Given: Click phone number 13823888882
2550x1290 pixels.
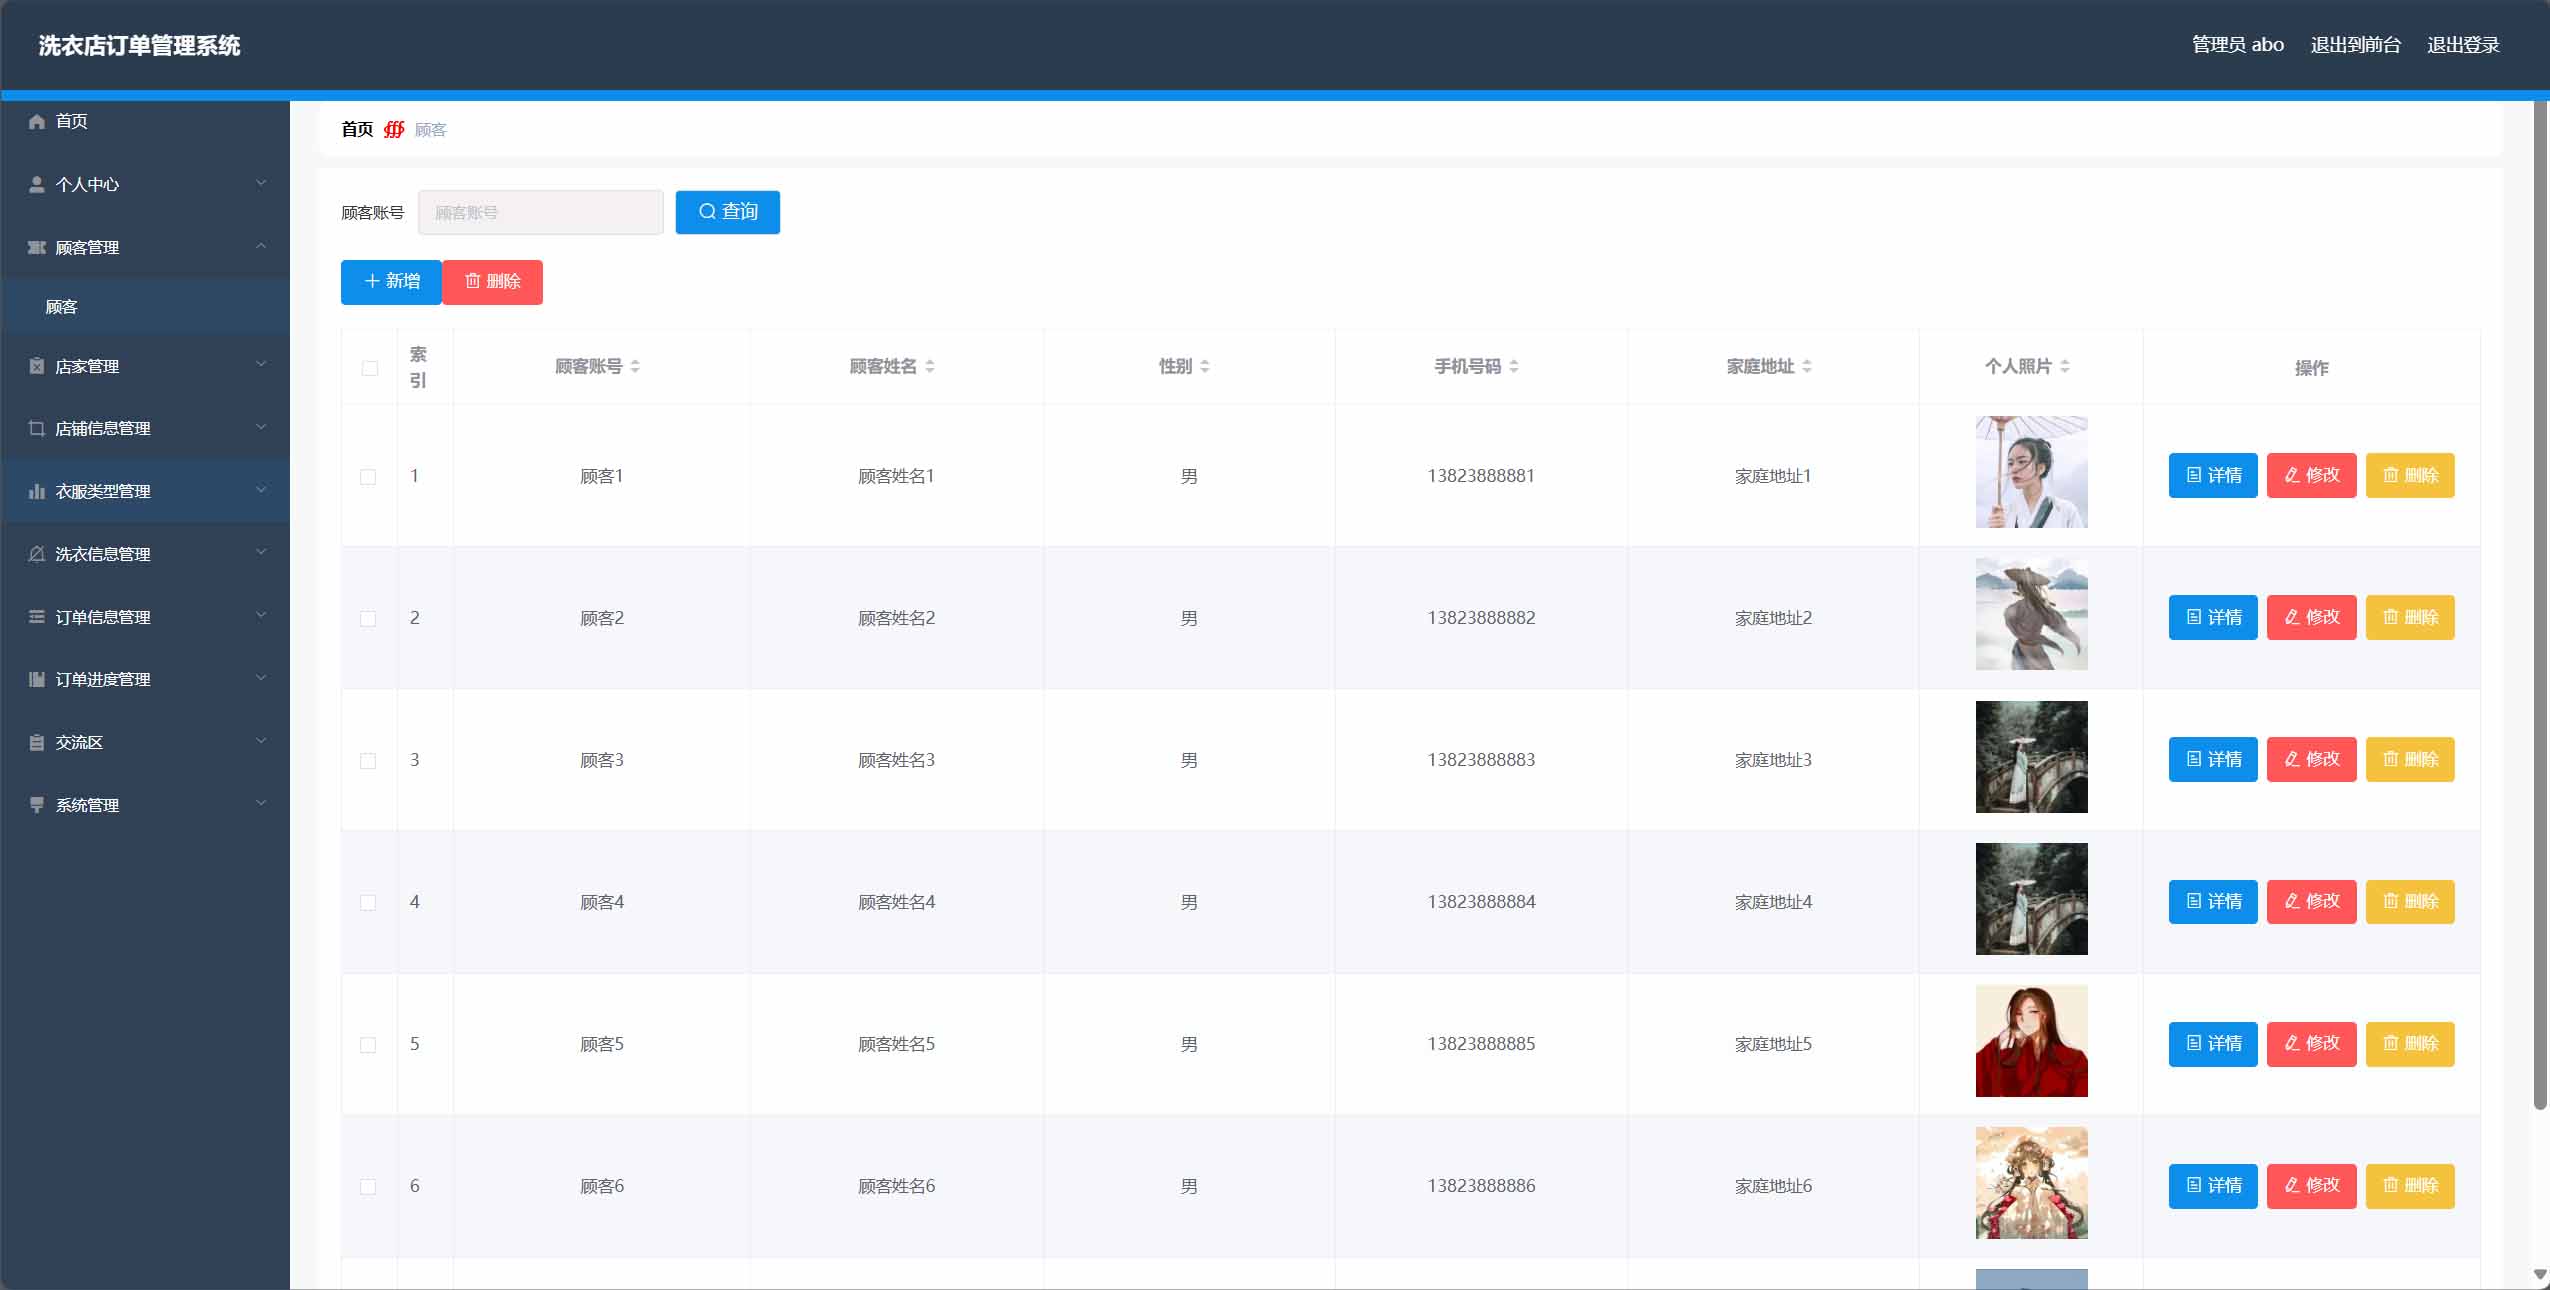Looking at the screenshot, I should tap(1481, 618).
